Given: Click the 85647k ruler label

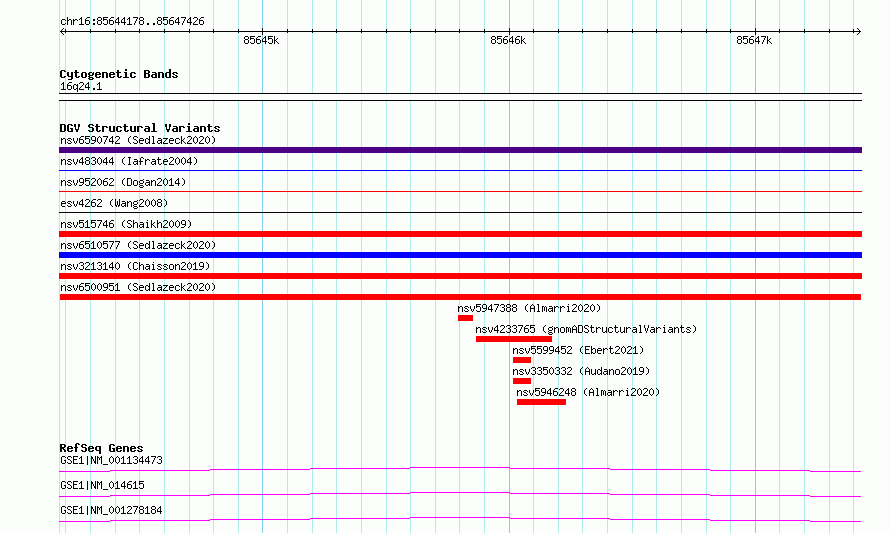Looking at the screenshot, I should pyautogui.click(x=754, y=40).
